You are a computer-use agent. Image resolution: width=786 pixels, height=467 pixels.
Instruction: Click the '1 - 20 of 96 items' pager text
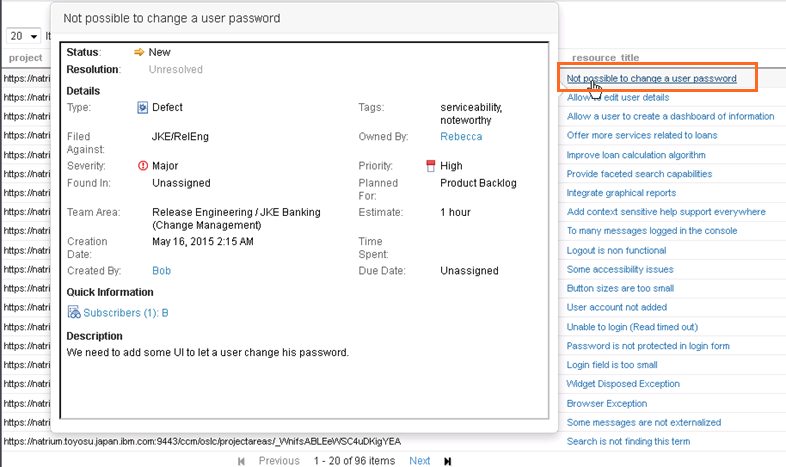354,460
